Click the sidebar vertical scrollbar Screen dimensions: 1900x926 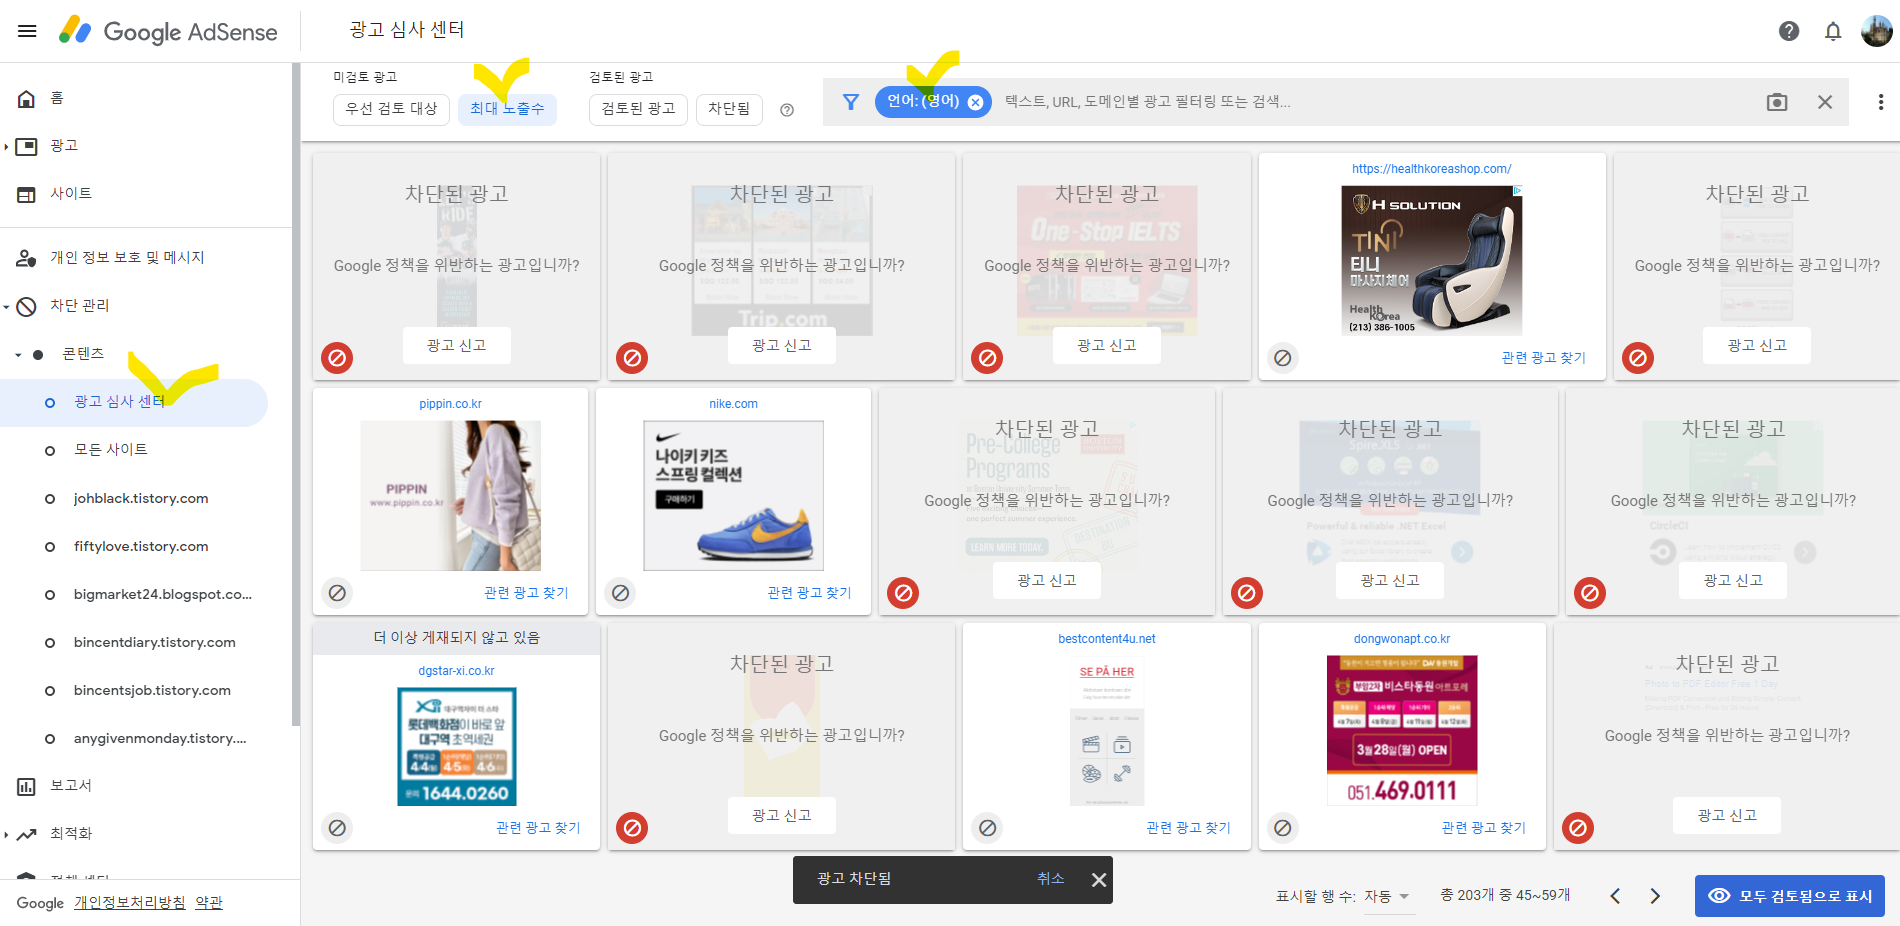(x=295, y=395)
